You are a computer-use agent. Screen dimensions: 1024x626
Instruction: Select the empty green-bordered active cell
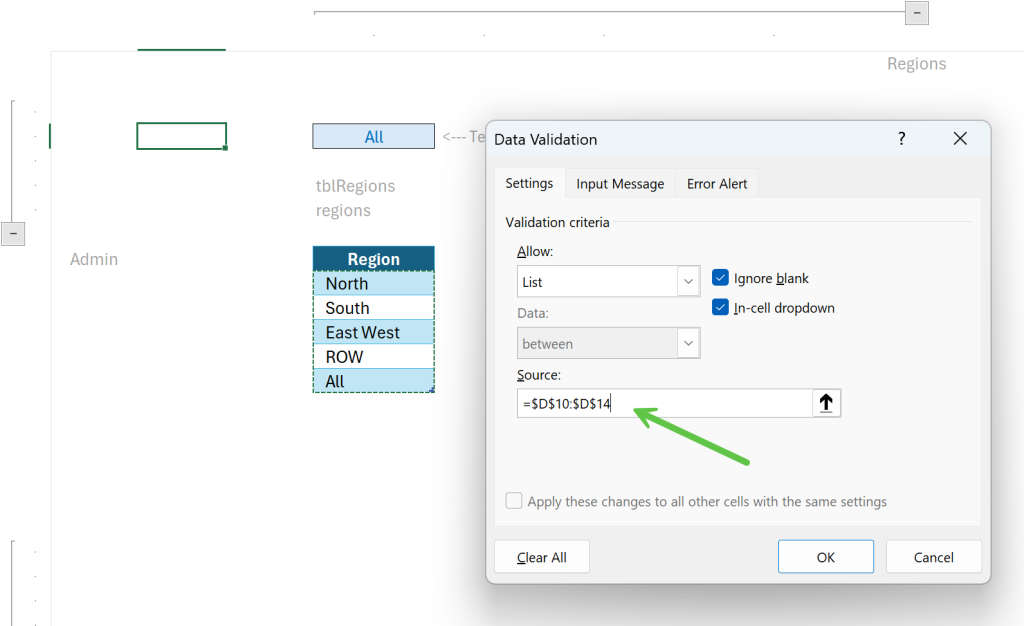pos(182,136)
